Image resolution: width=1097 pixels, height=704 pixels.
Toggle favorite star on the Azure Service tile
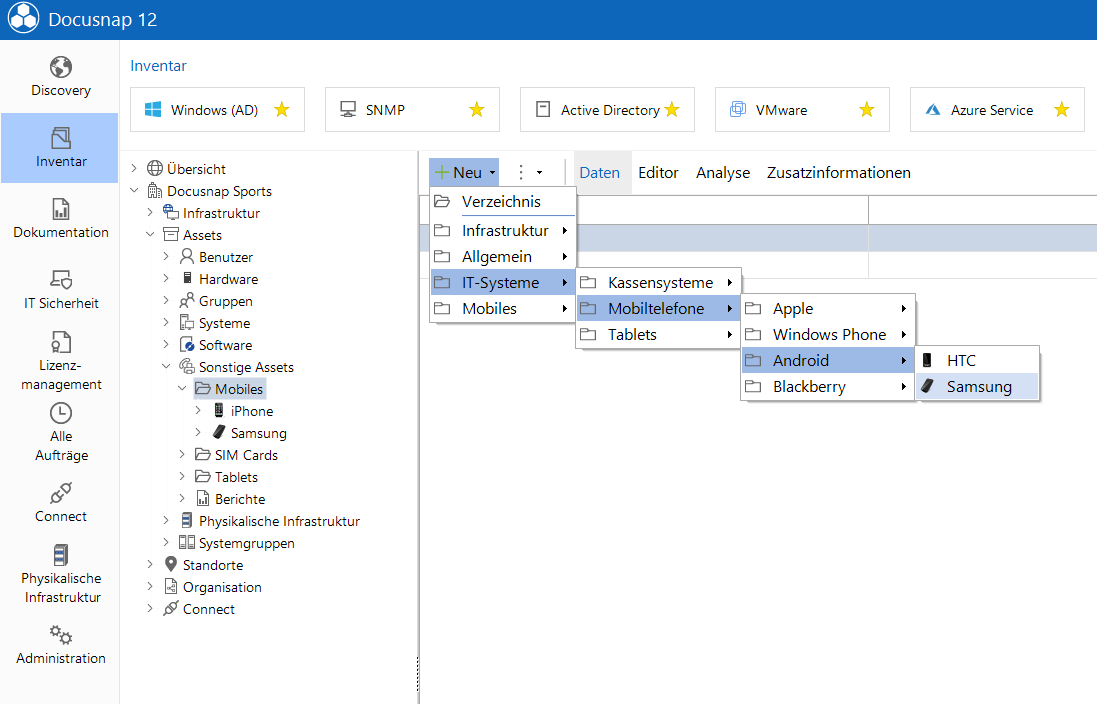coord(1061,109)
